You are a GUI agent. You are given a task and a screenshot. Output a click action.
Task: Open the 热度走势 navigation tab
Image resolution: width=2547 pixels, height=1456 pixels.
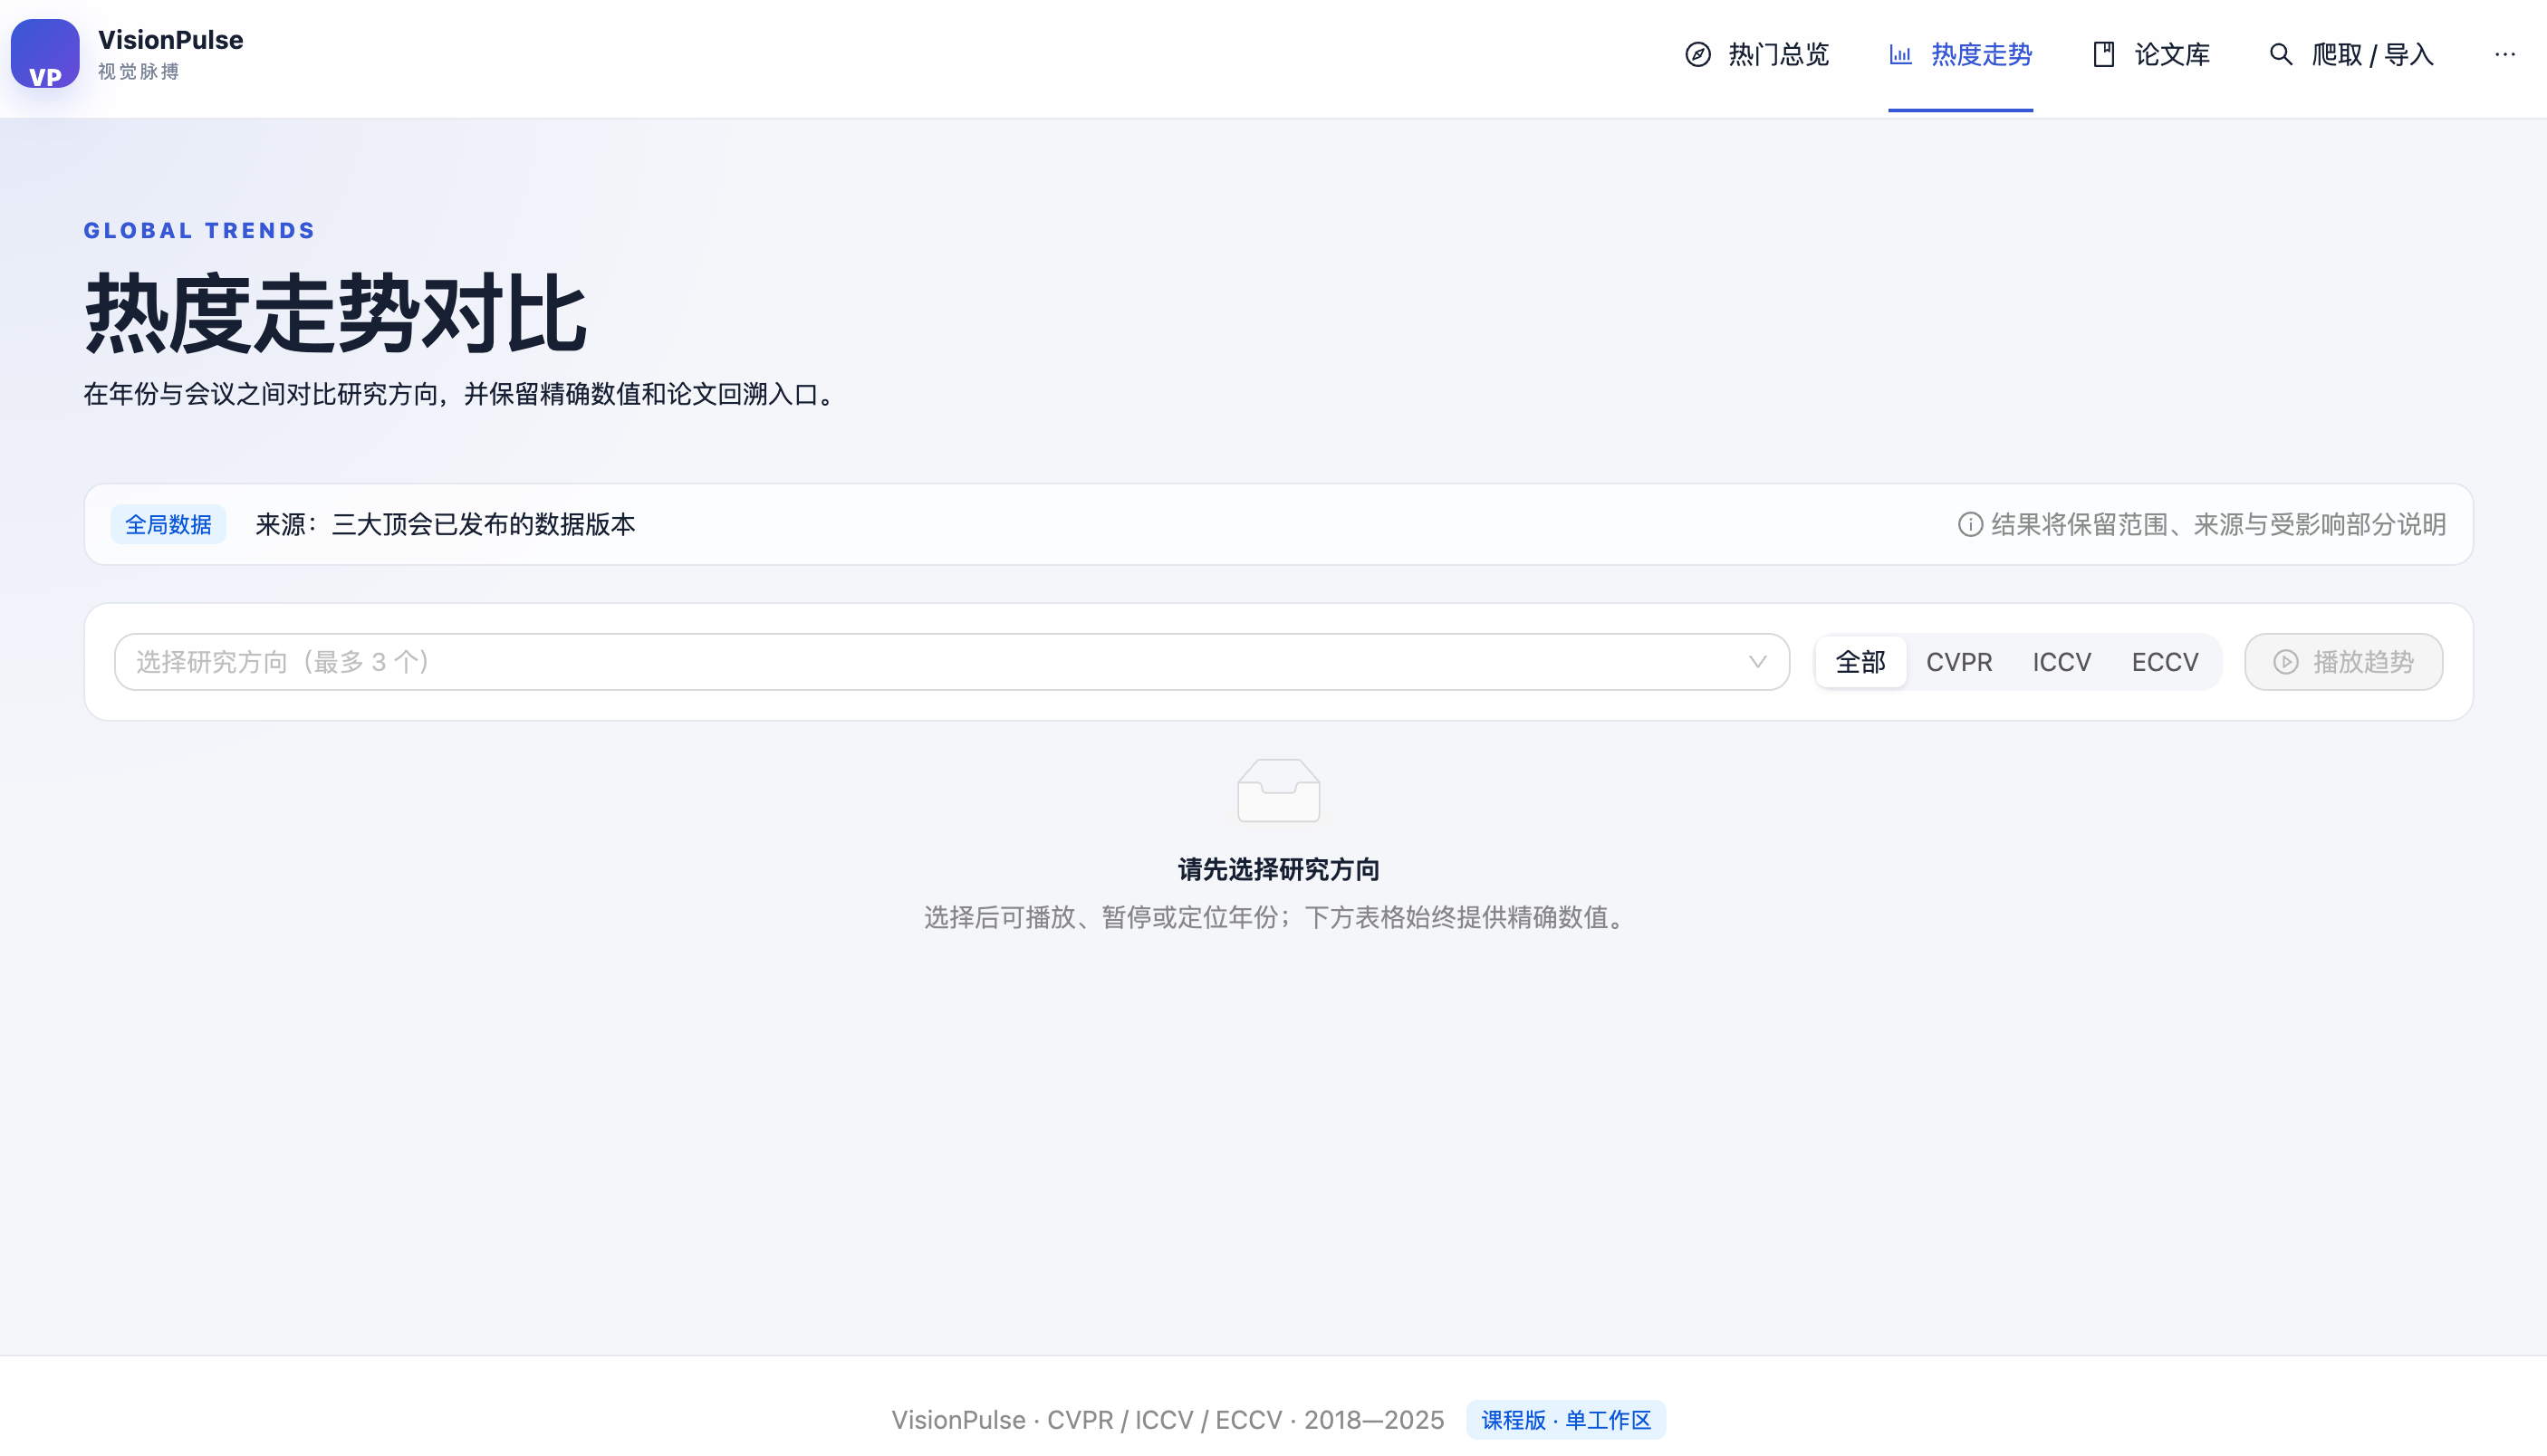pos(1960,54)
